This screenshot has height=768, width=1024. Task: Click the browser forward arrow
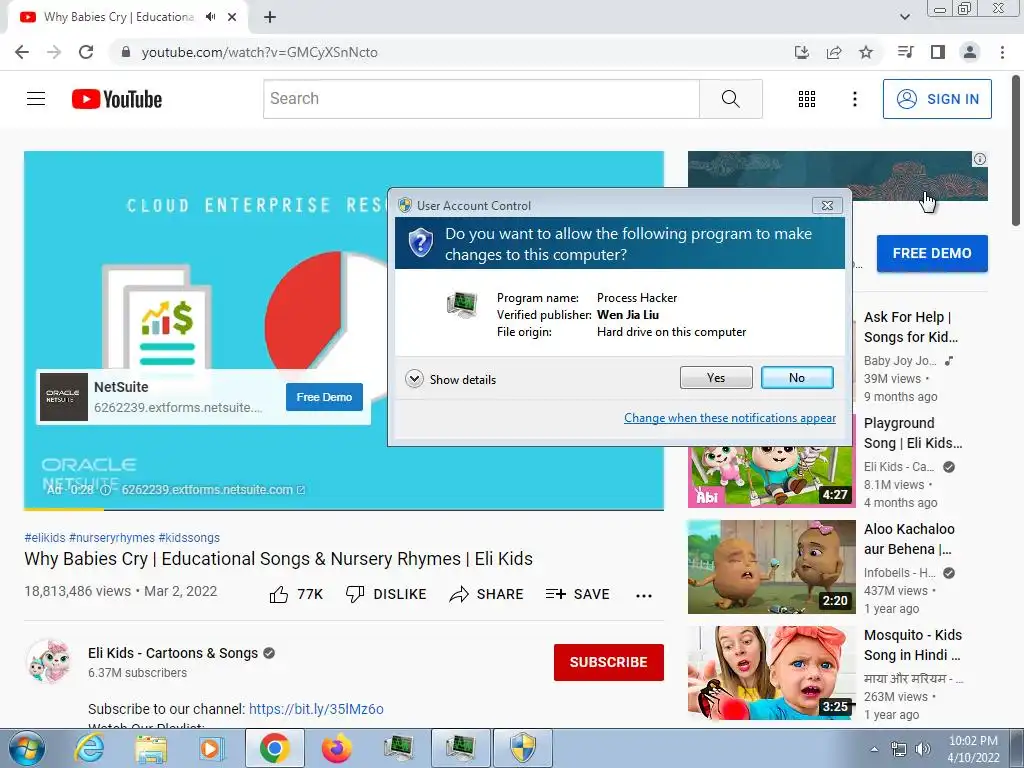coord(54,52)
